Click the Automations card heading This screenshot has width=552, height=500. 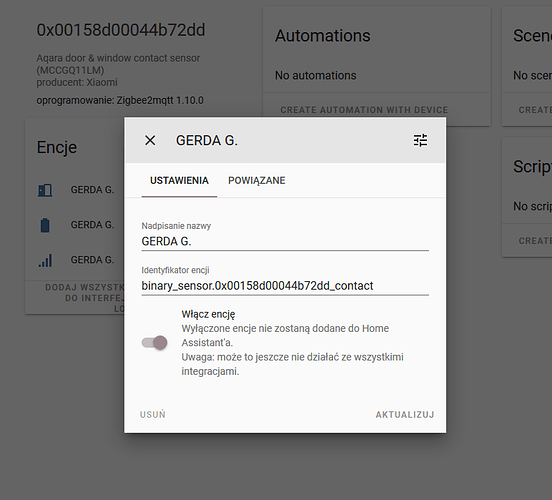322,36
